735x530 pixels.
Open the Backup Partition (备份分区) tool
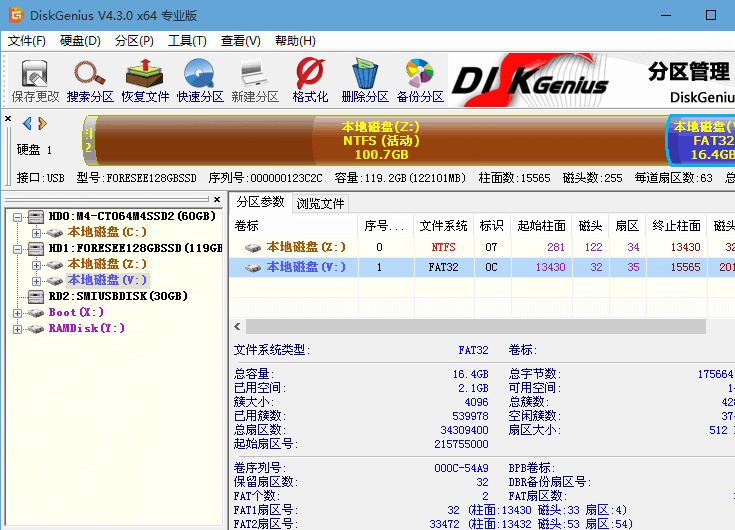420,81
